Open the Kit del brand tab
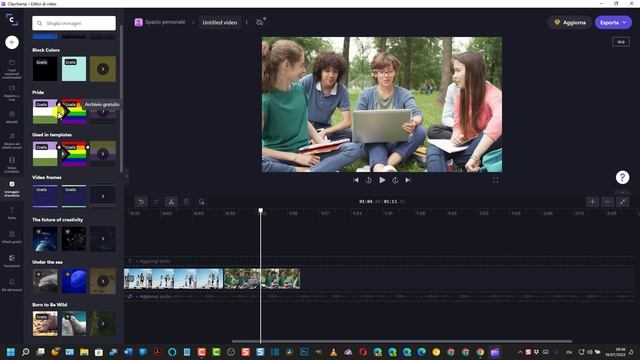Image resolution: width=640 pixels, height=360 pixels. coord(11,285)
